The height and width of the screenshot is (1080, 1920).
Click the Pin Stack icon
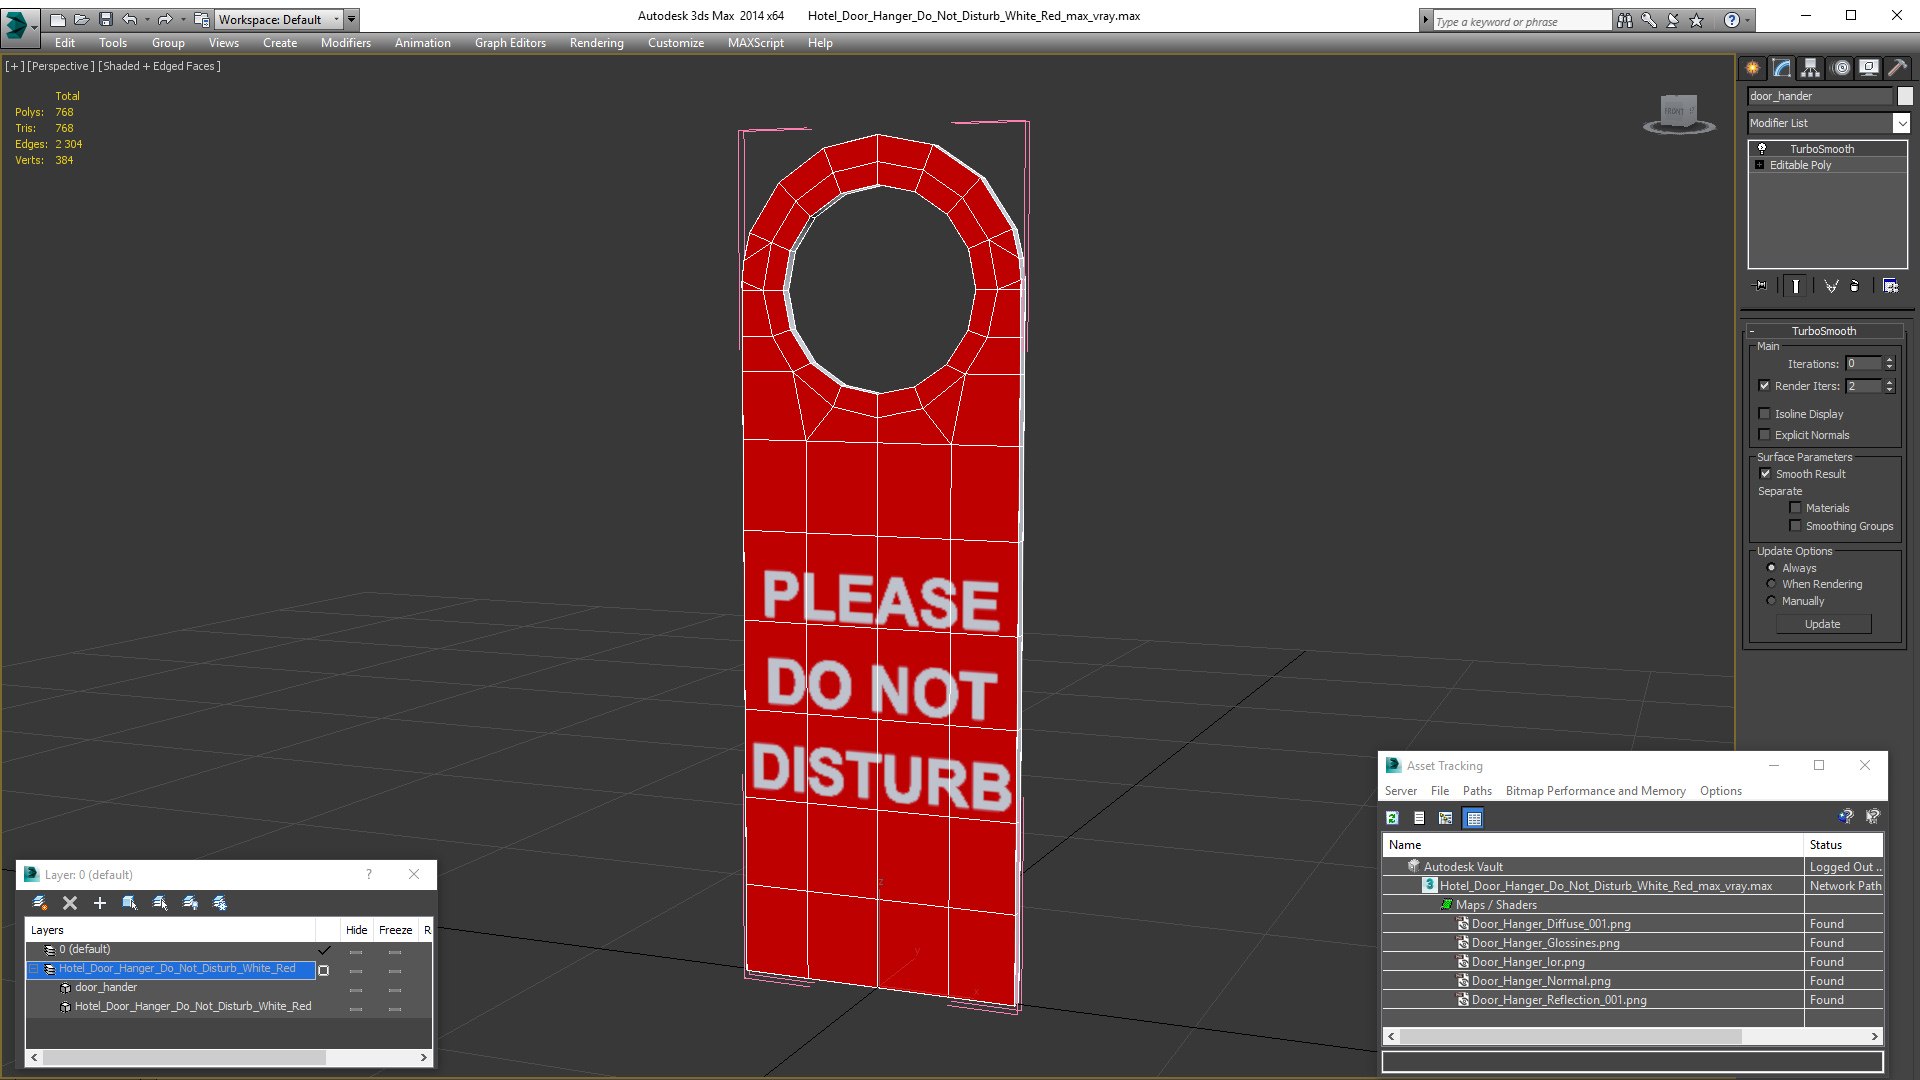pyautogui.click(x=1761, y=286)
